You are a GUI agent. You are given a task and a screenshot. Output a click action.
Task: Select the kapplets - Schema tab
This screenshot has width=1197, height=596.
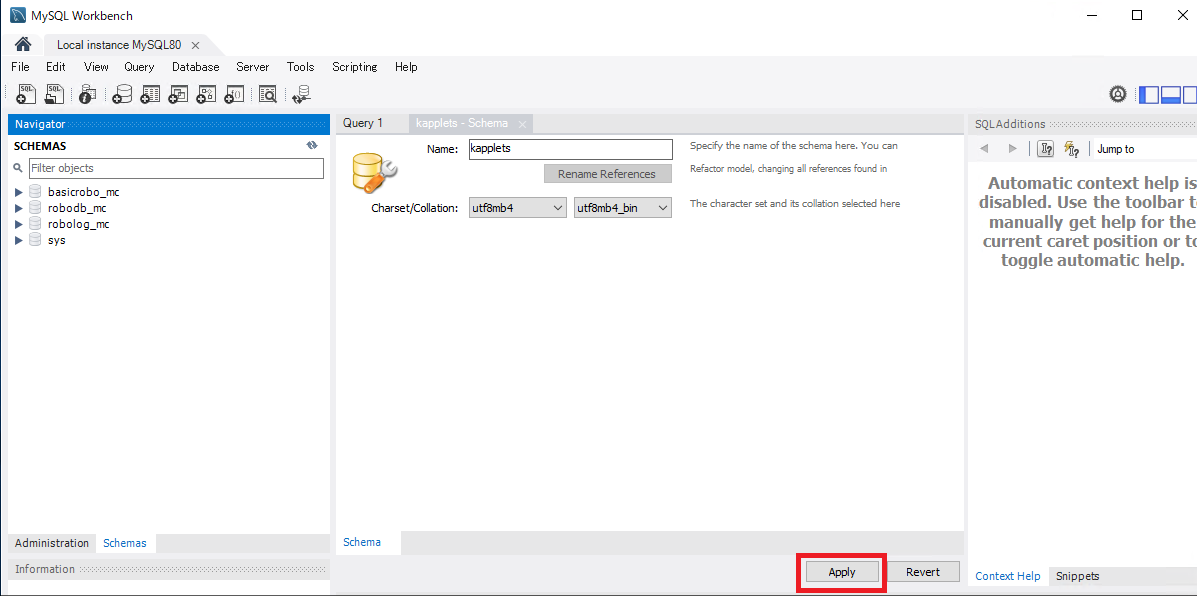[462, 123]
